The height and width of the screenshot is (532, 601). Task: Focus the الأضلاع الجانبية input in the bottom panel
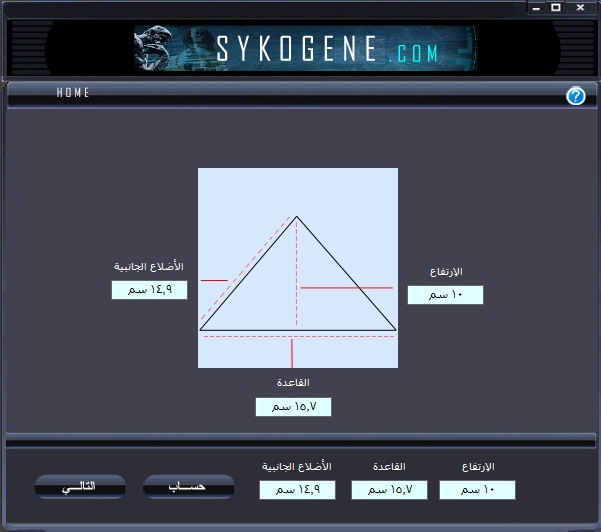[x=297, y=490]
